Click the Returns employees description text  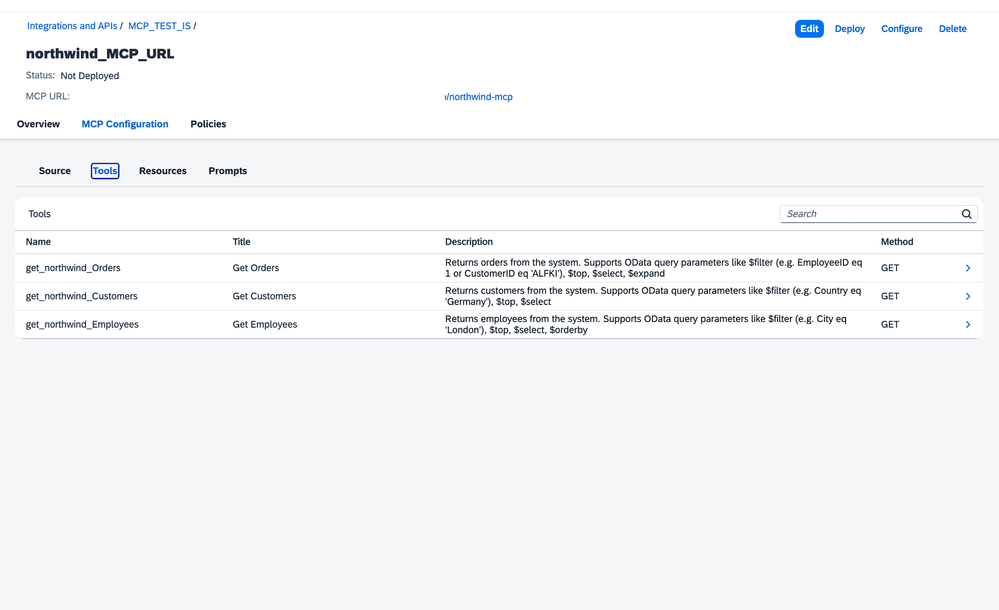click(x=645, y=324)
